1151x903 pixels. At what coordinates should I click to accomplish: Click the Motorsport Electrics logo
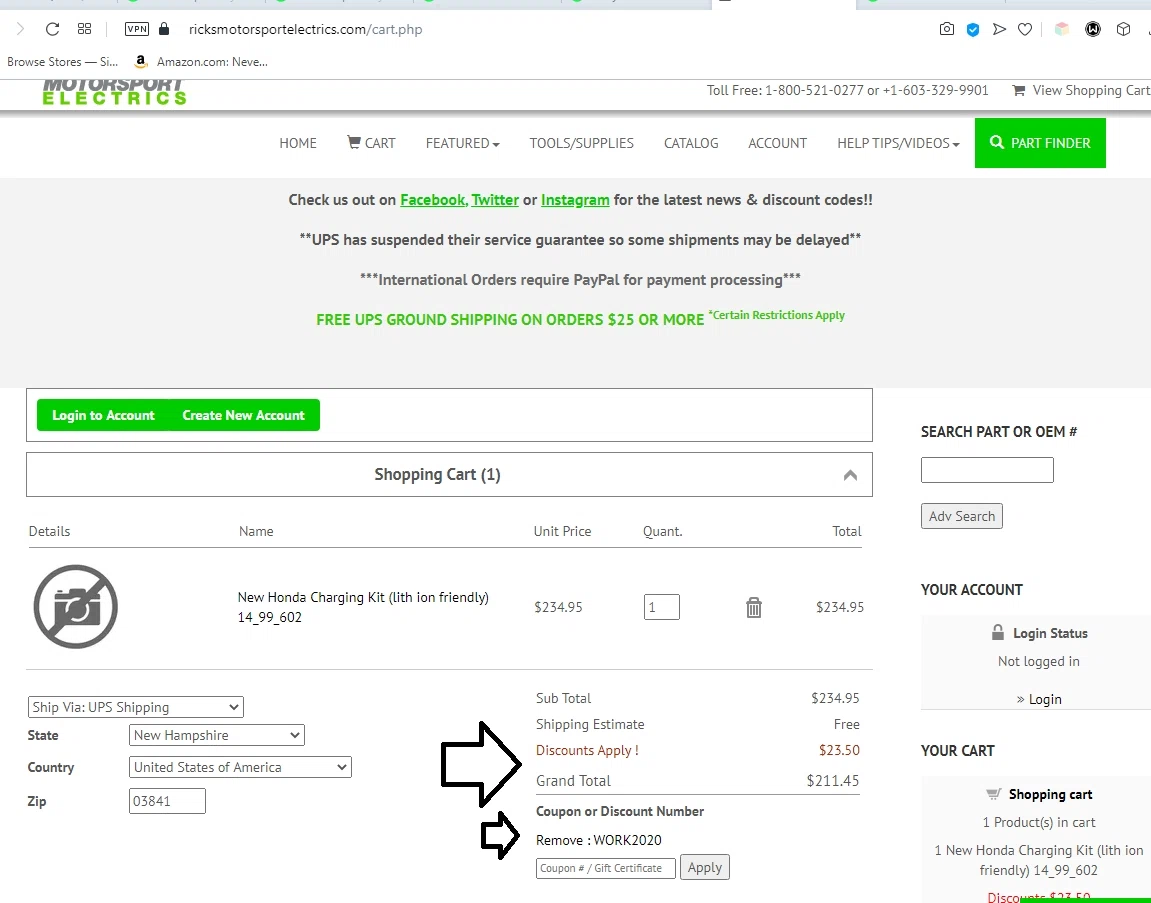pyautogui.click(x=114, y=92)
